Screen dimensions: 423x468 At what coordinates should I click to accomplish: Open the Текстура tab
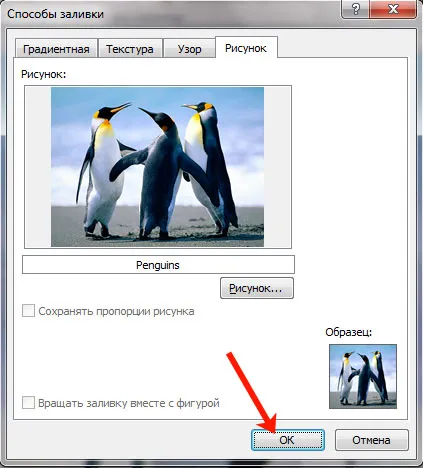click(x=130, y=49)
